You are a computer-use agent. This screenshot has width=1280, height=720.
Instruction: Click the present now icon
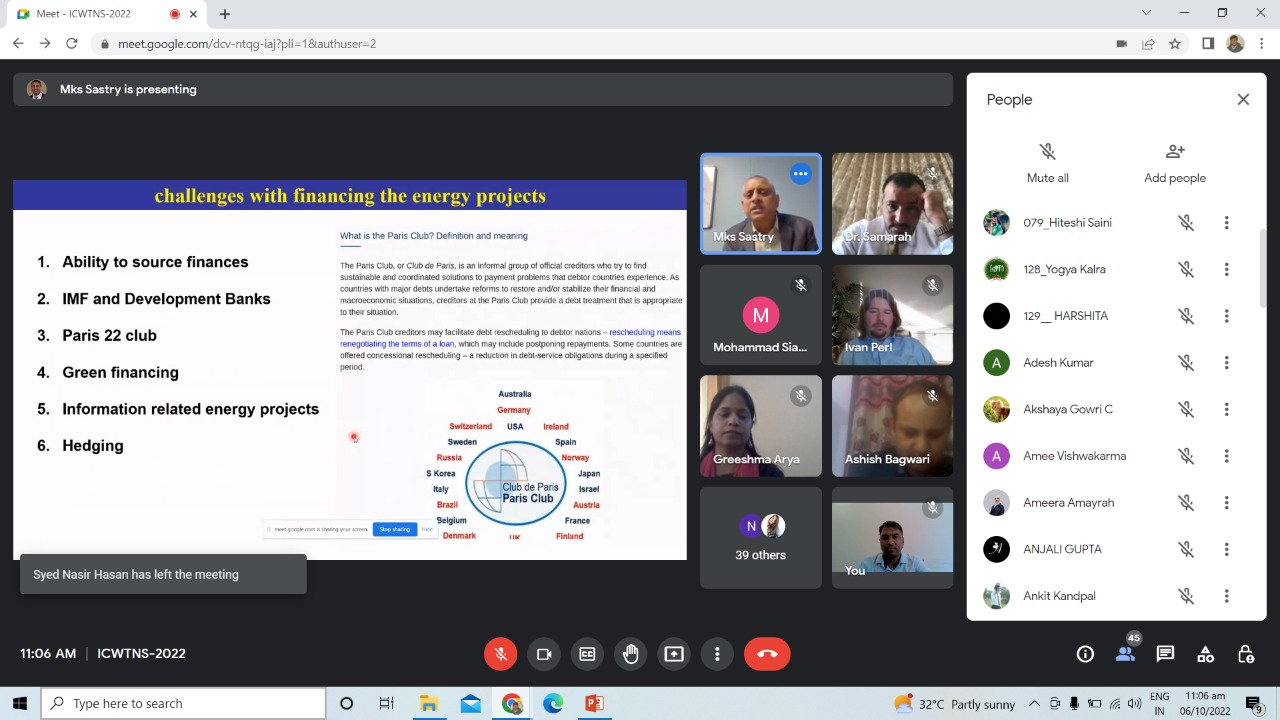(674, 654)
